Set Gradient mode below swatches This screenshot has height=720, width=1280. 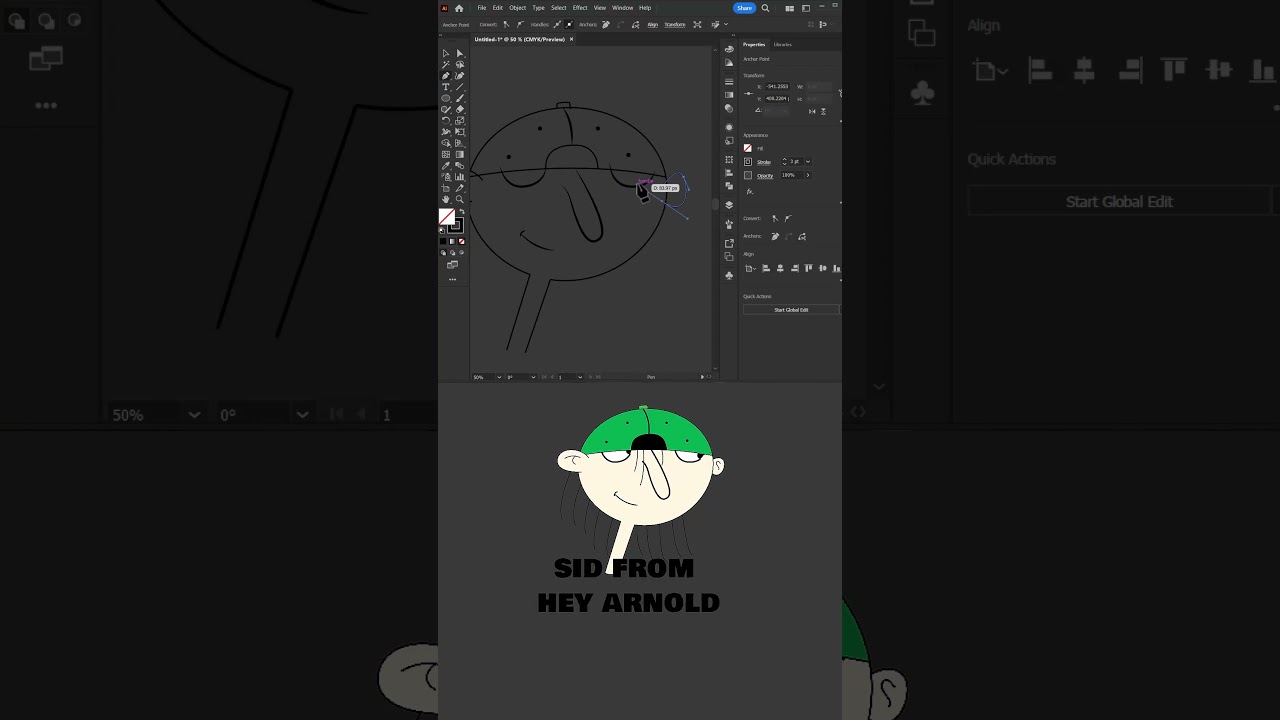(x=452, y=241)
